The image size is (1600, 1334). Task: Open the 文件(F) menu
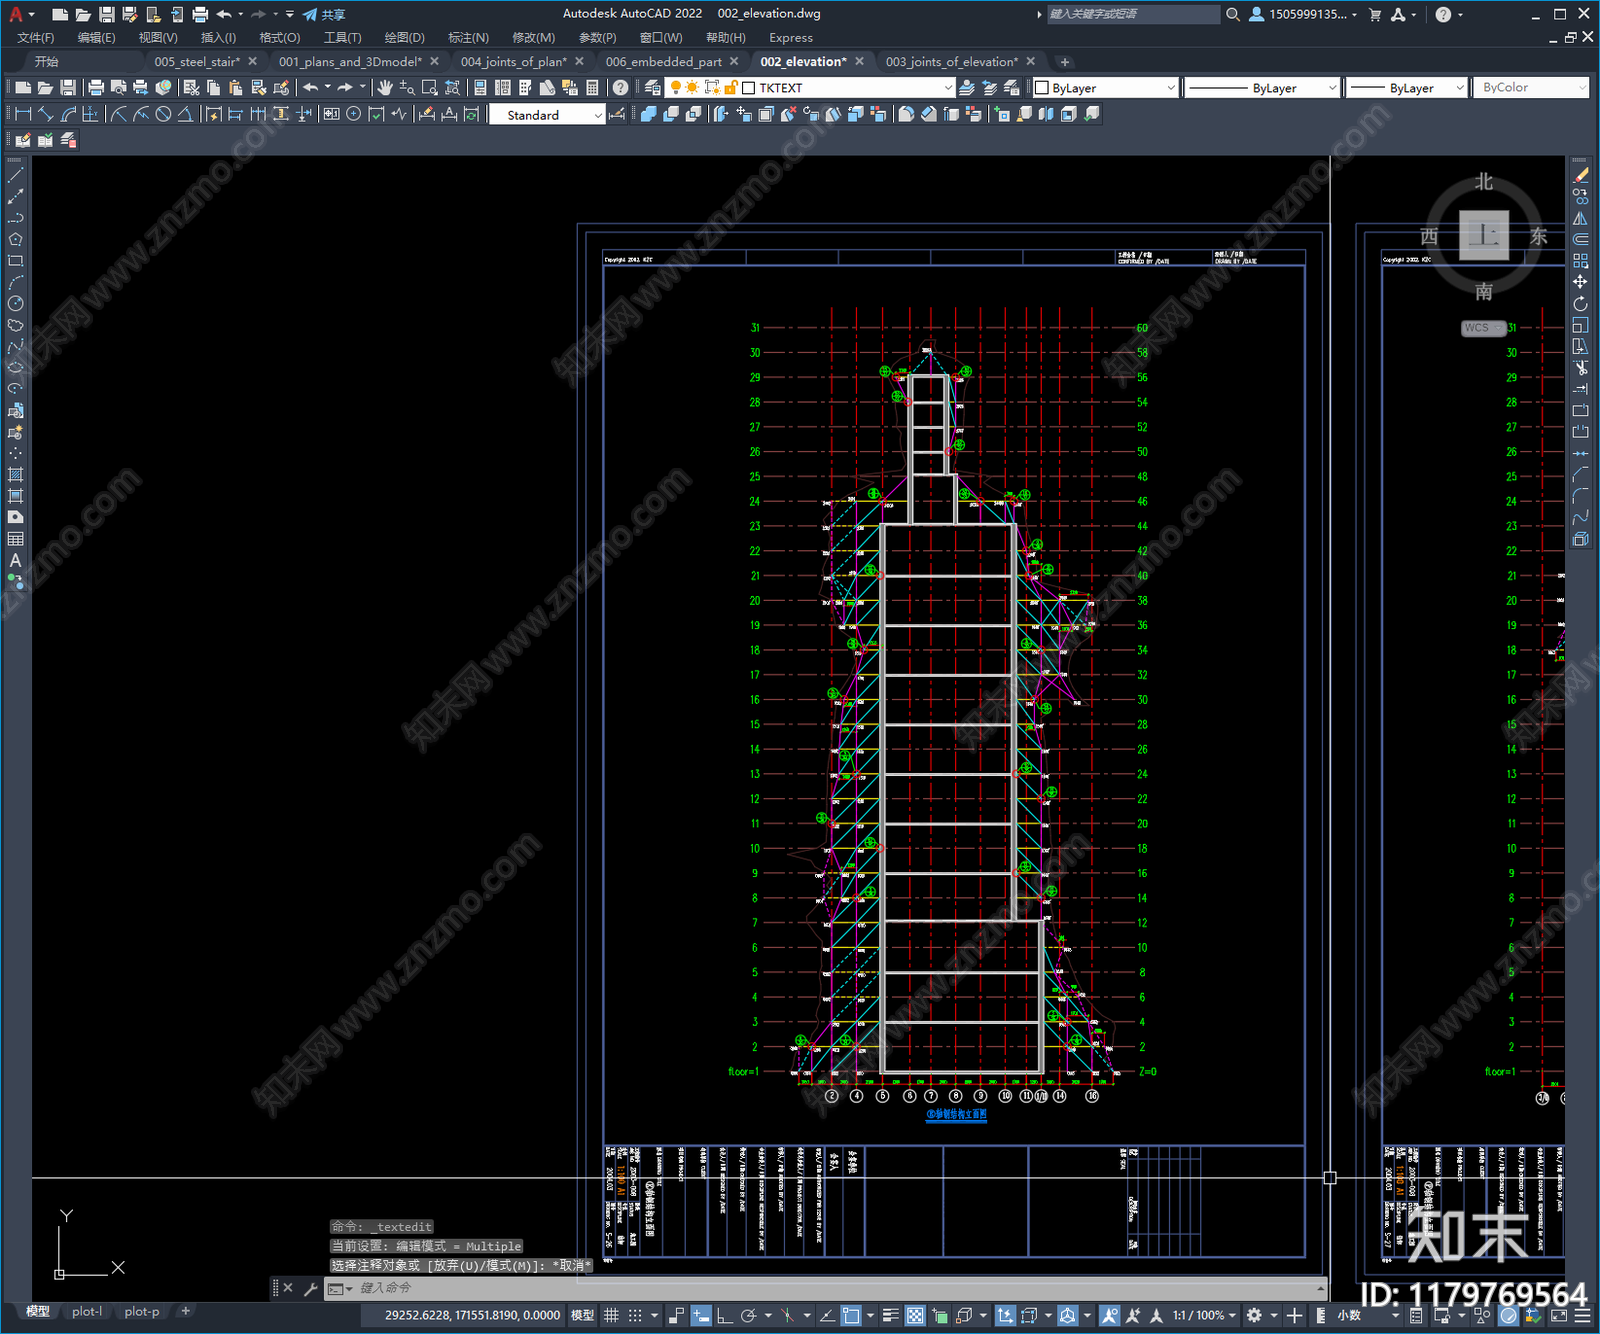[x=36, y=37]
